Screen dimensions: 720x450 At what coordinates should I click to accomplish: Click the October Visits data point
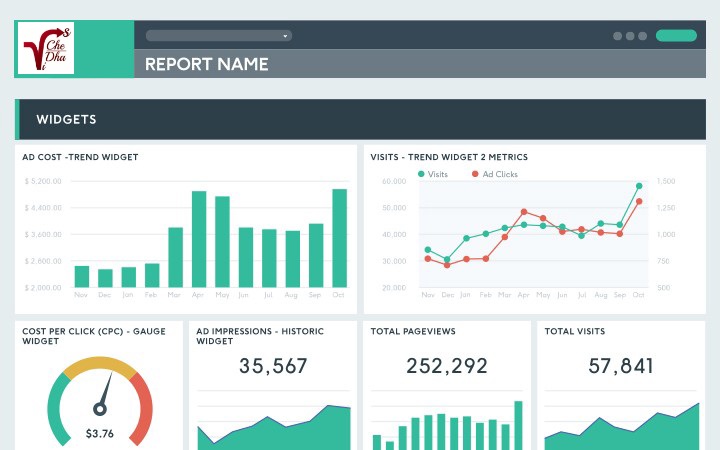[x=639, y=186]
